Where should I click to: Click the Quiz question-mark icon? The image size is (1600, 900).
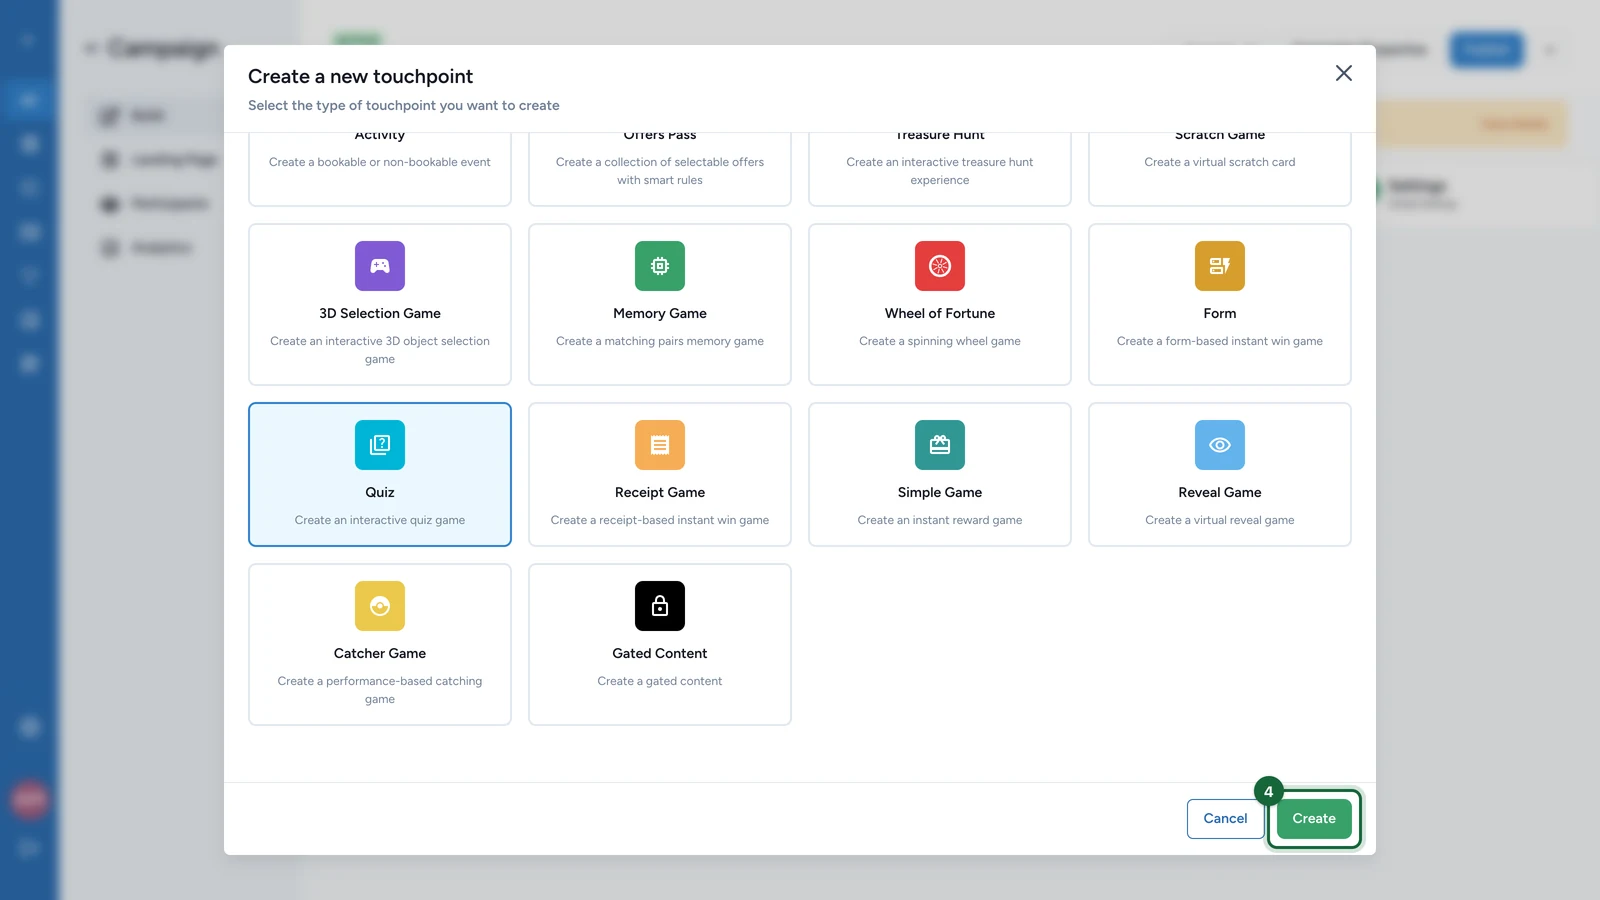pos(380,445)
